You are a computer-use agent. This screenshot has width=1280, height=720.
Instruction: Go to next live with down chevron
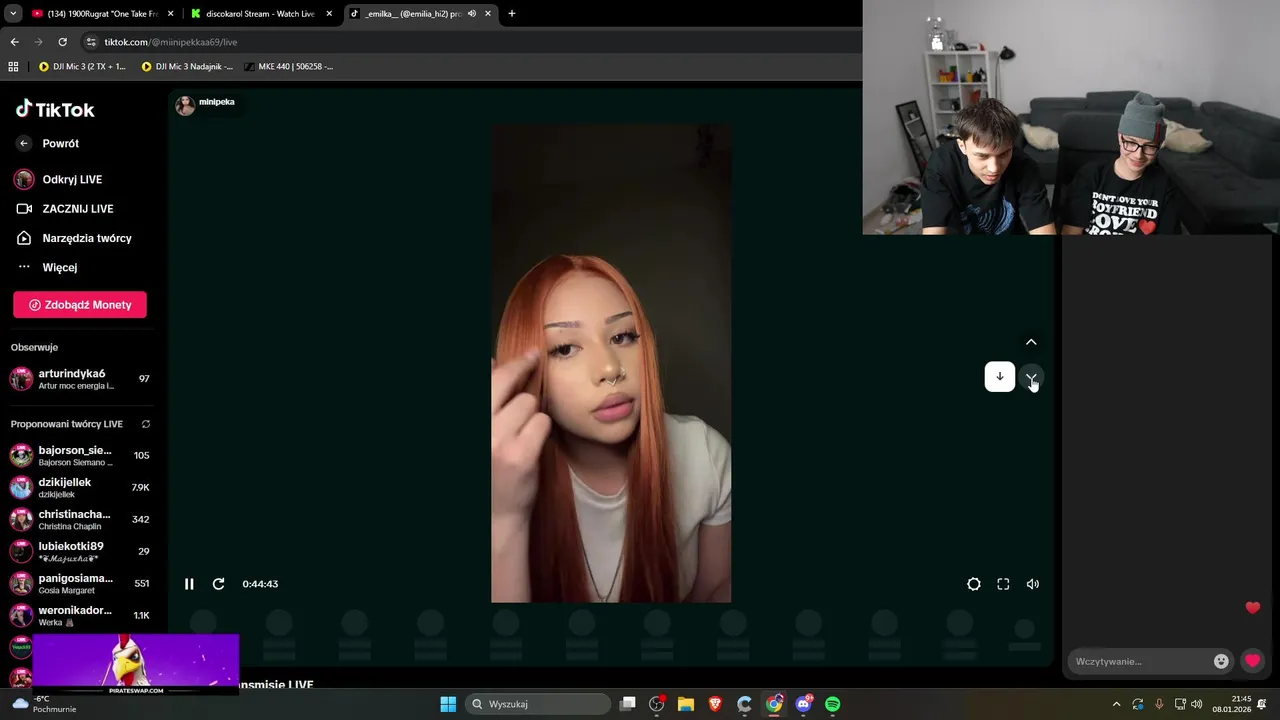pyautogui.click(x=1031, y=377)
